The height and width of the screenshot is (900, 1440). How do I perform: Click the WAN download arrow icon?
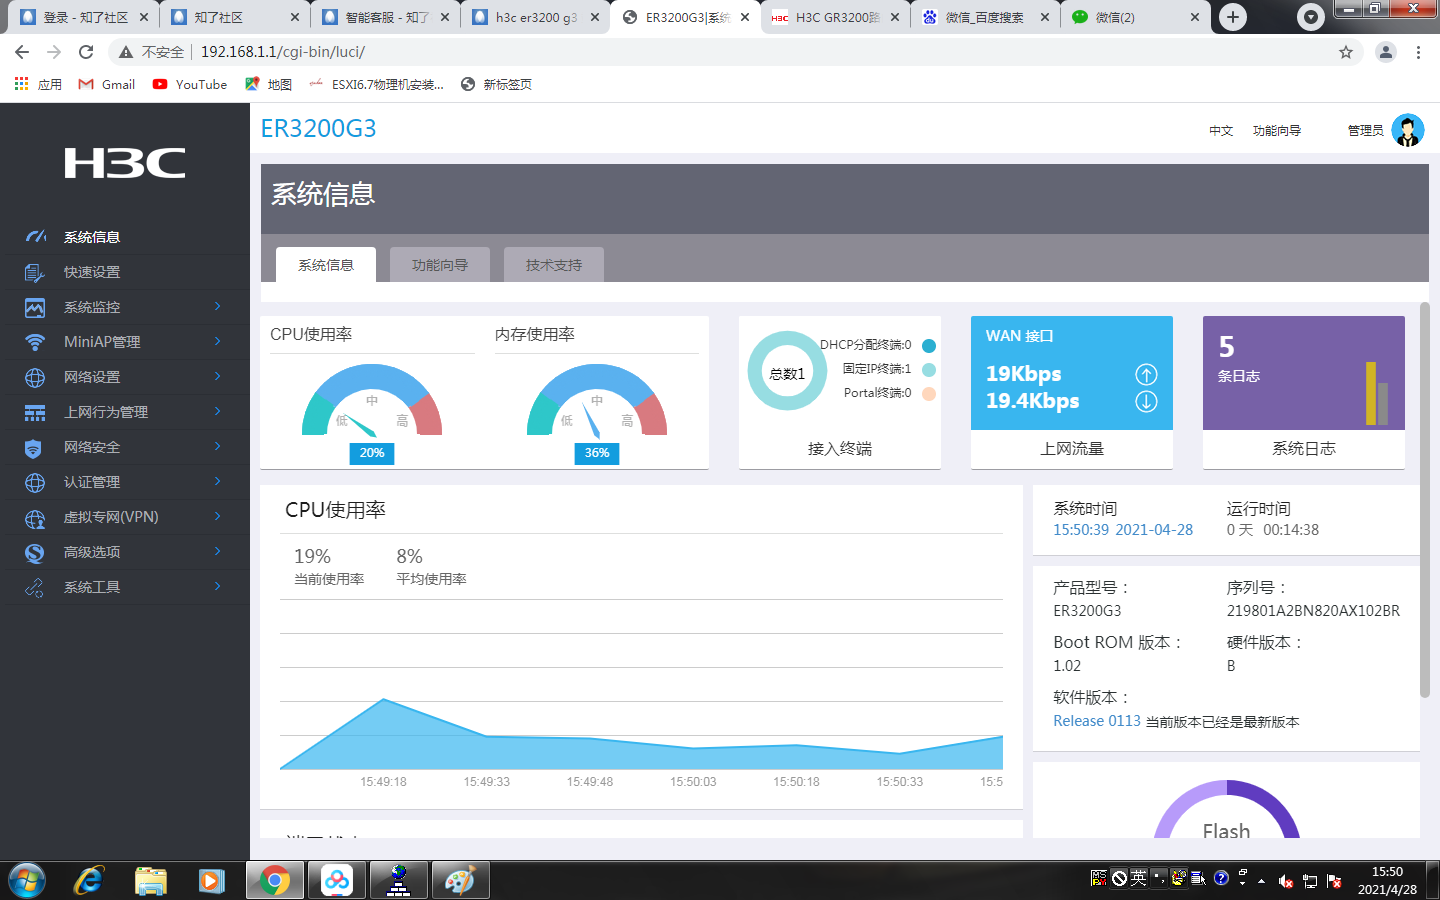(x=1146, y=401)
